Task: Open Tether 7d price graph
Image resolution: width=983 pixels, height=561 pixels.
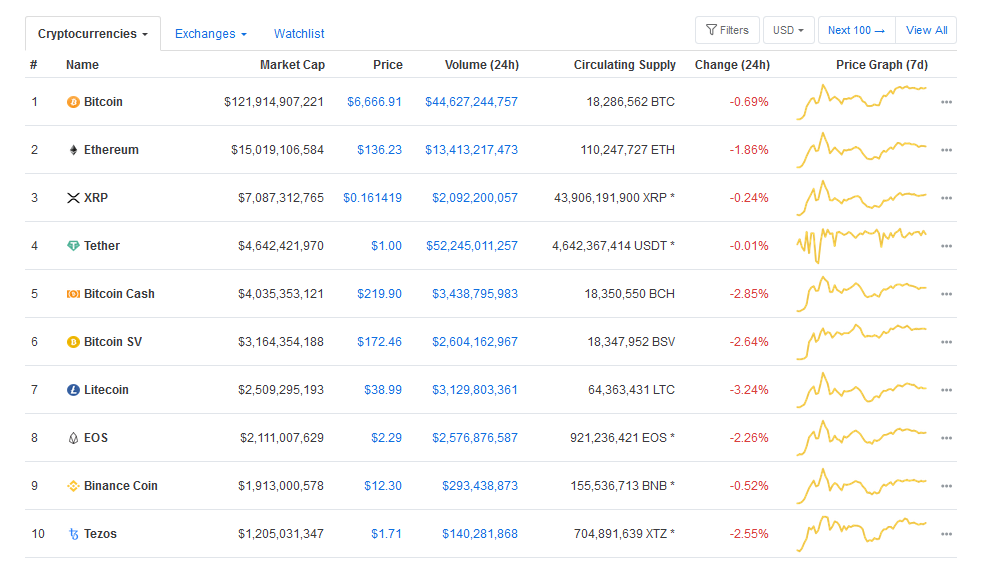Action: point(861,245)
